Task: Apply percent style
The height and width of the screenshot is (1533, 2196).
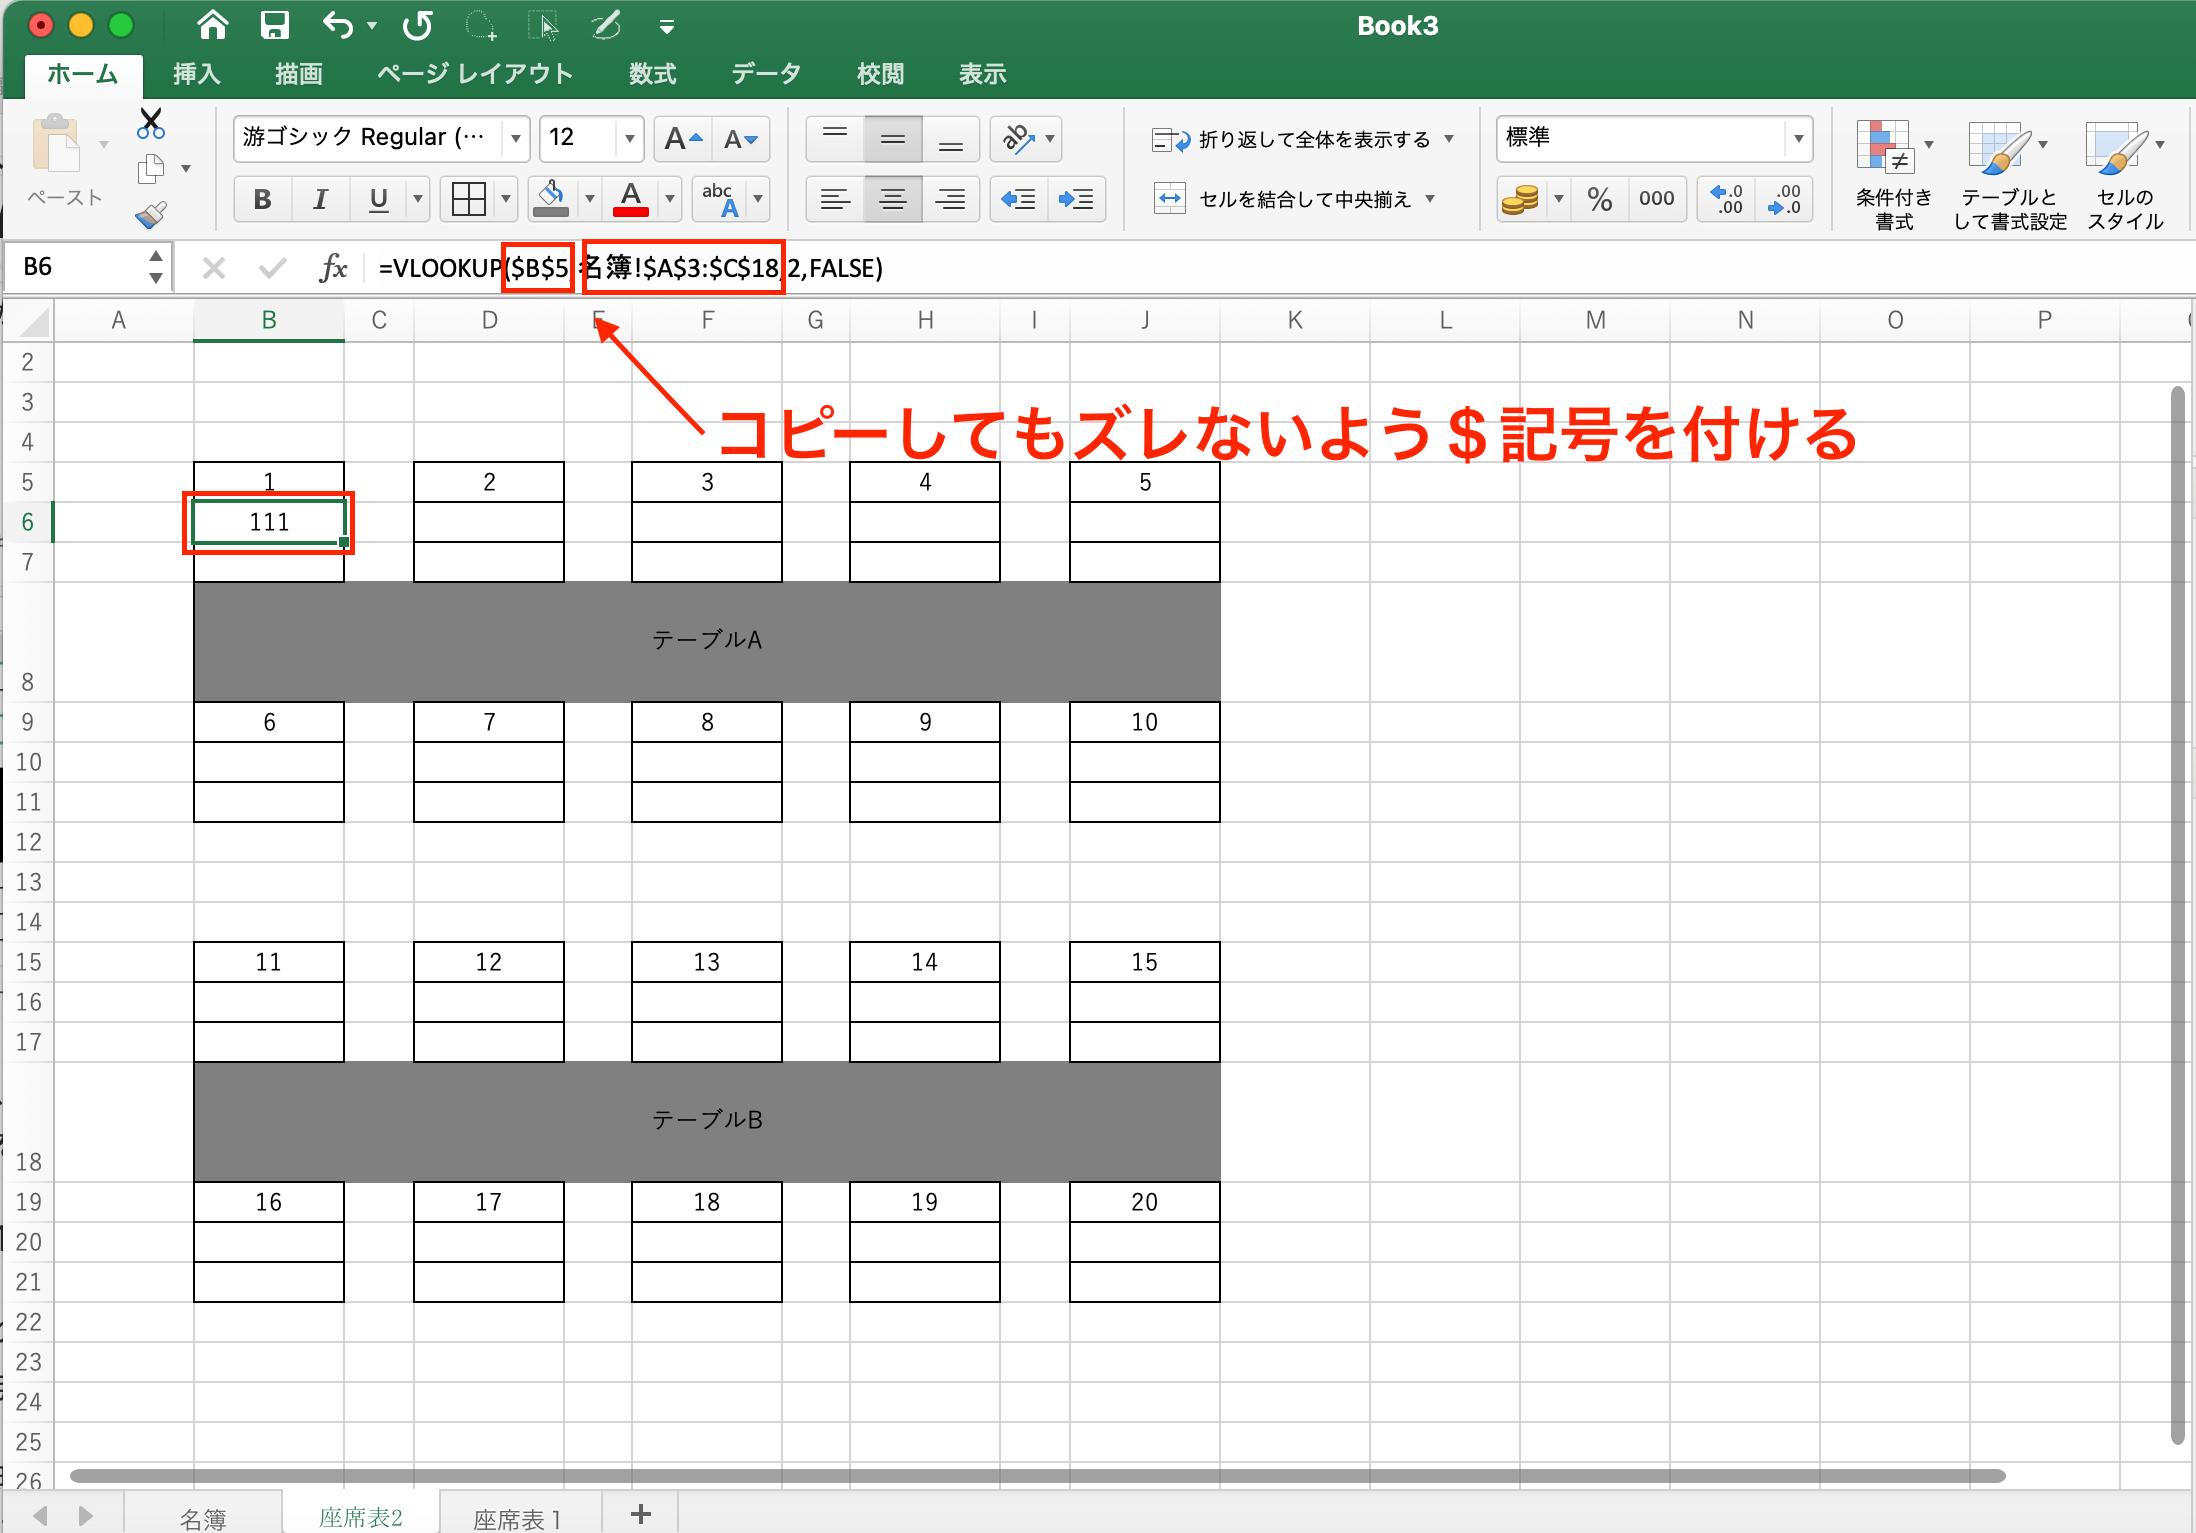Action: point(1600,199)
